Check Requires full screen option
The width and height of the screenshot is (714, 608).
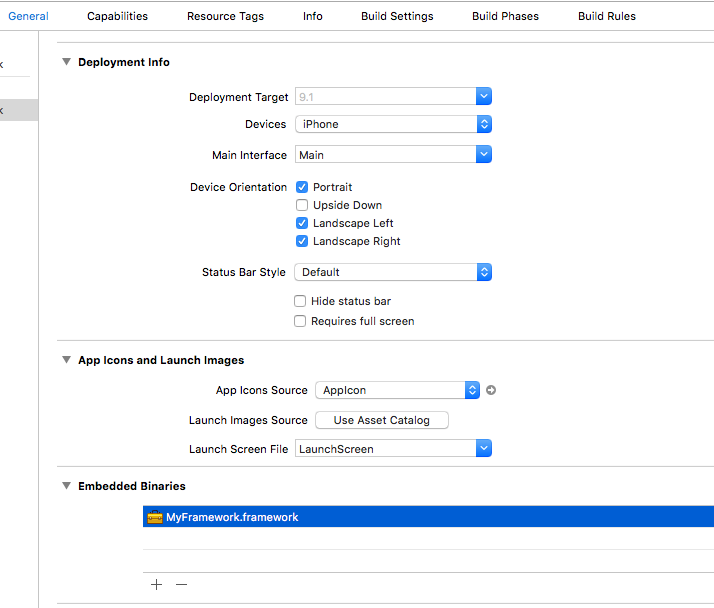[300, 321]
